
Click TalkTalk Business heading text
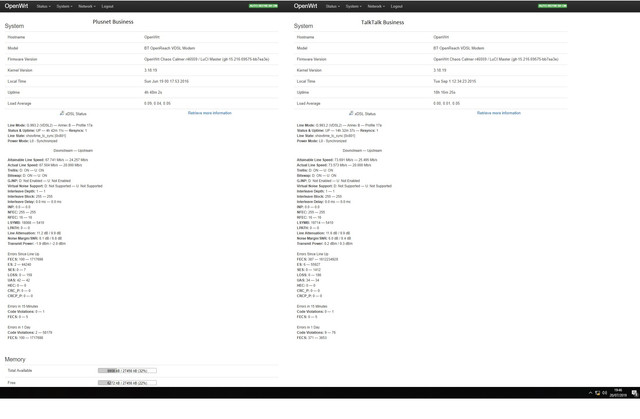(382, 22)
